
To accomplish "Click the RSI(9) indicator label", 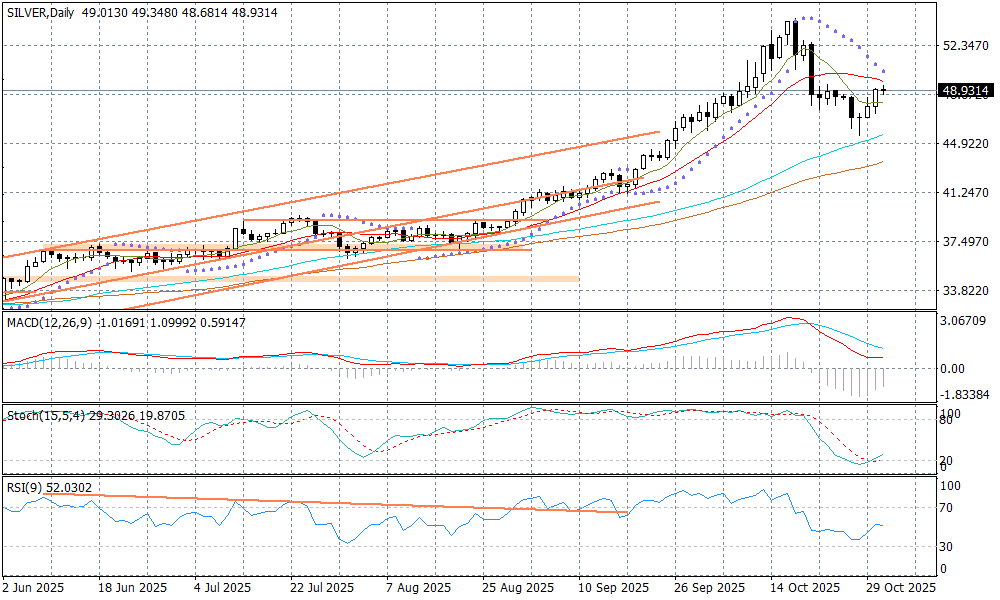I will point(27,487).
